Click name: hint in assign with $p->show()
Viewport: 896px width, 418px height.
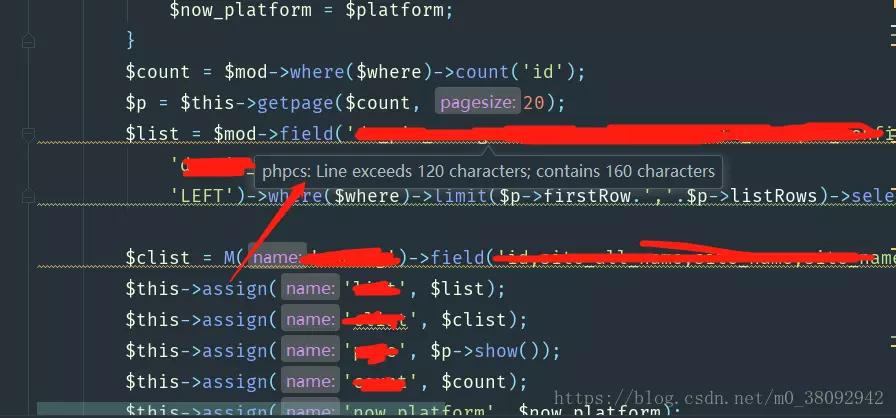[310, 350]
